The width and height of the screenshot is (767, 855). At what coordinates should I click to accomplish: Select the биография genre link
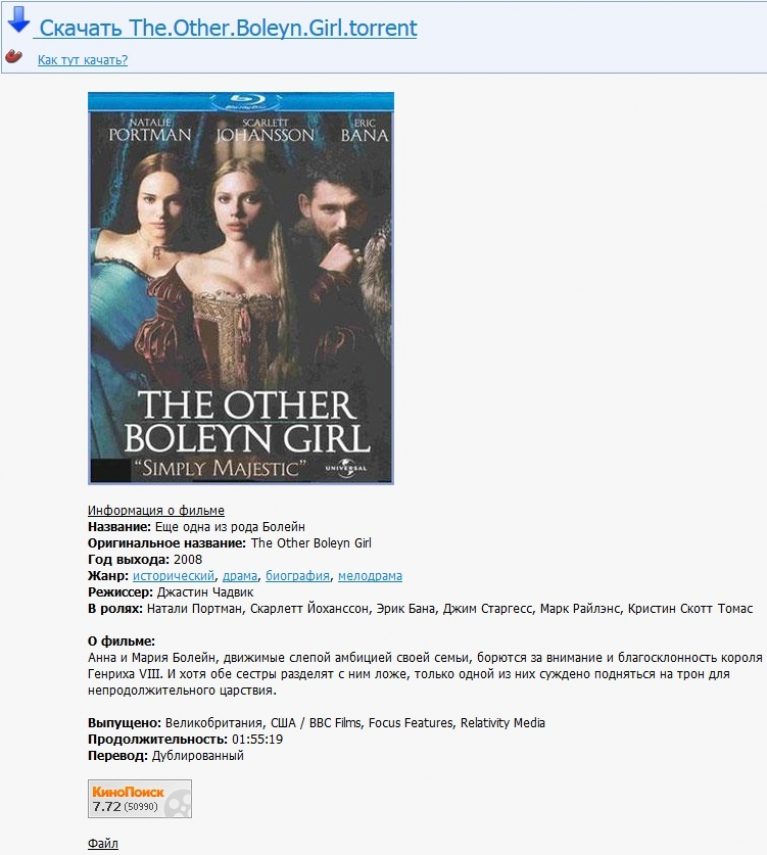pos(298,575)
